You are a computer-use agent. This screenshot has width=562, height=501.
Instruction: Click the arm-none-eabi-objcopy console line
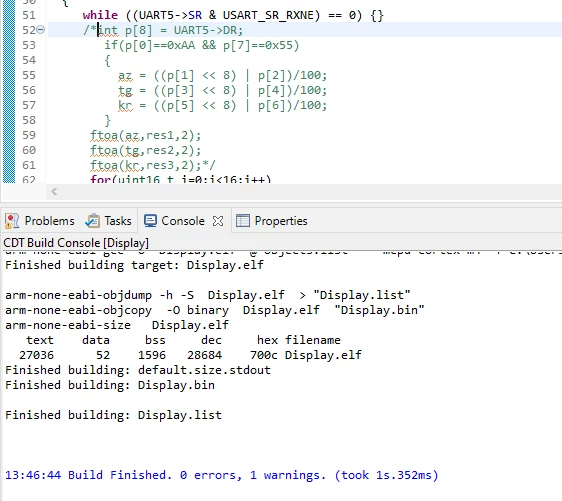[x=215, y=310]
